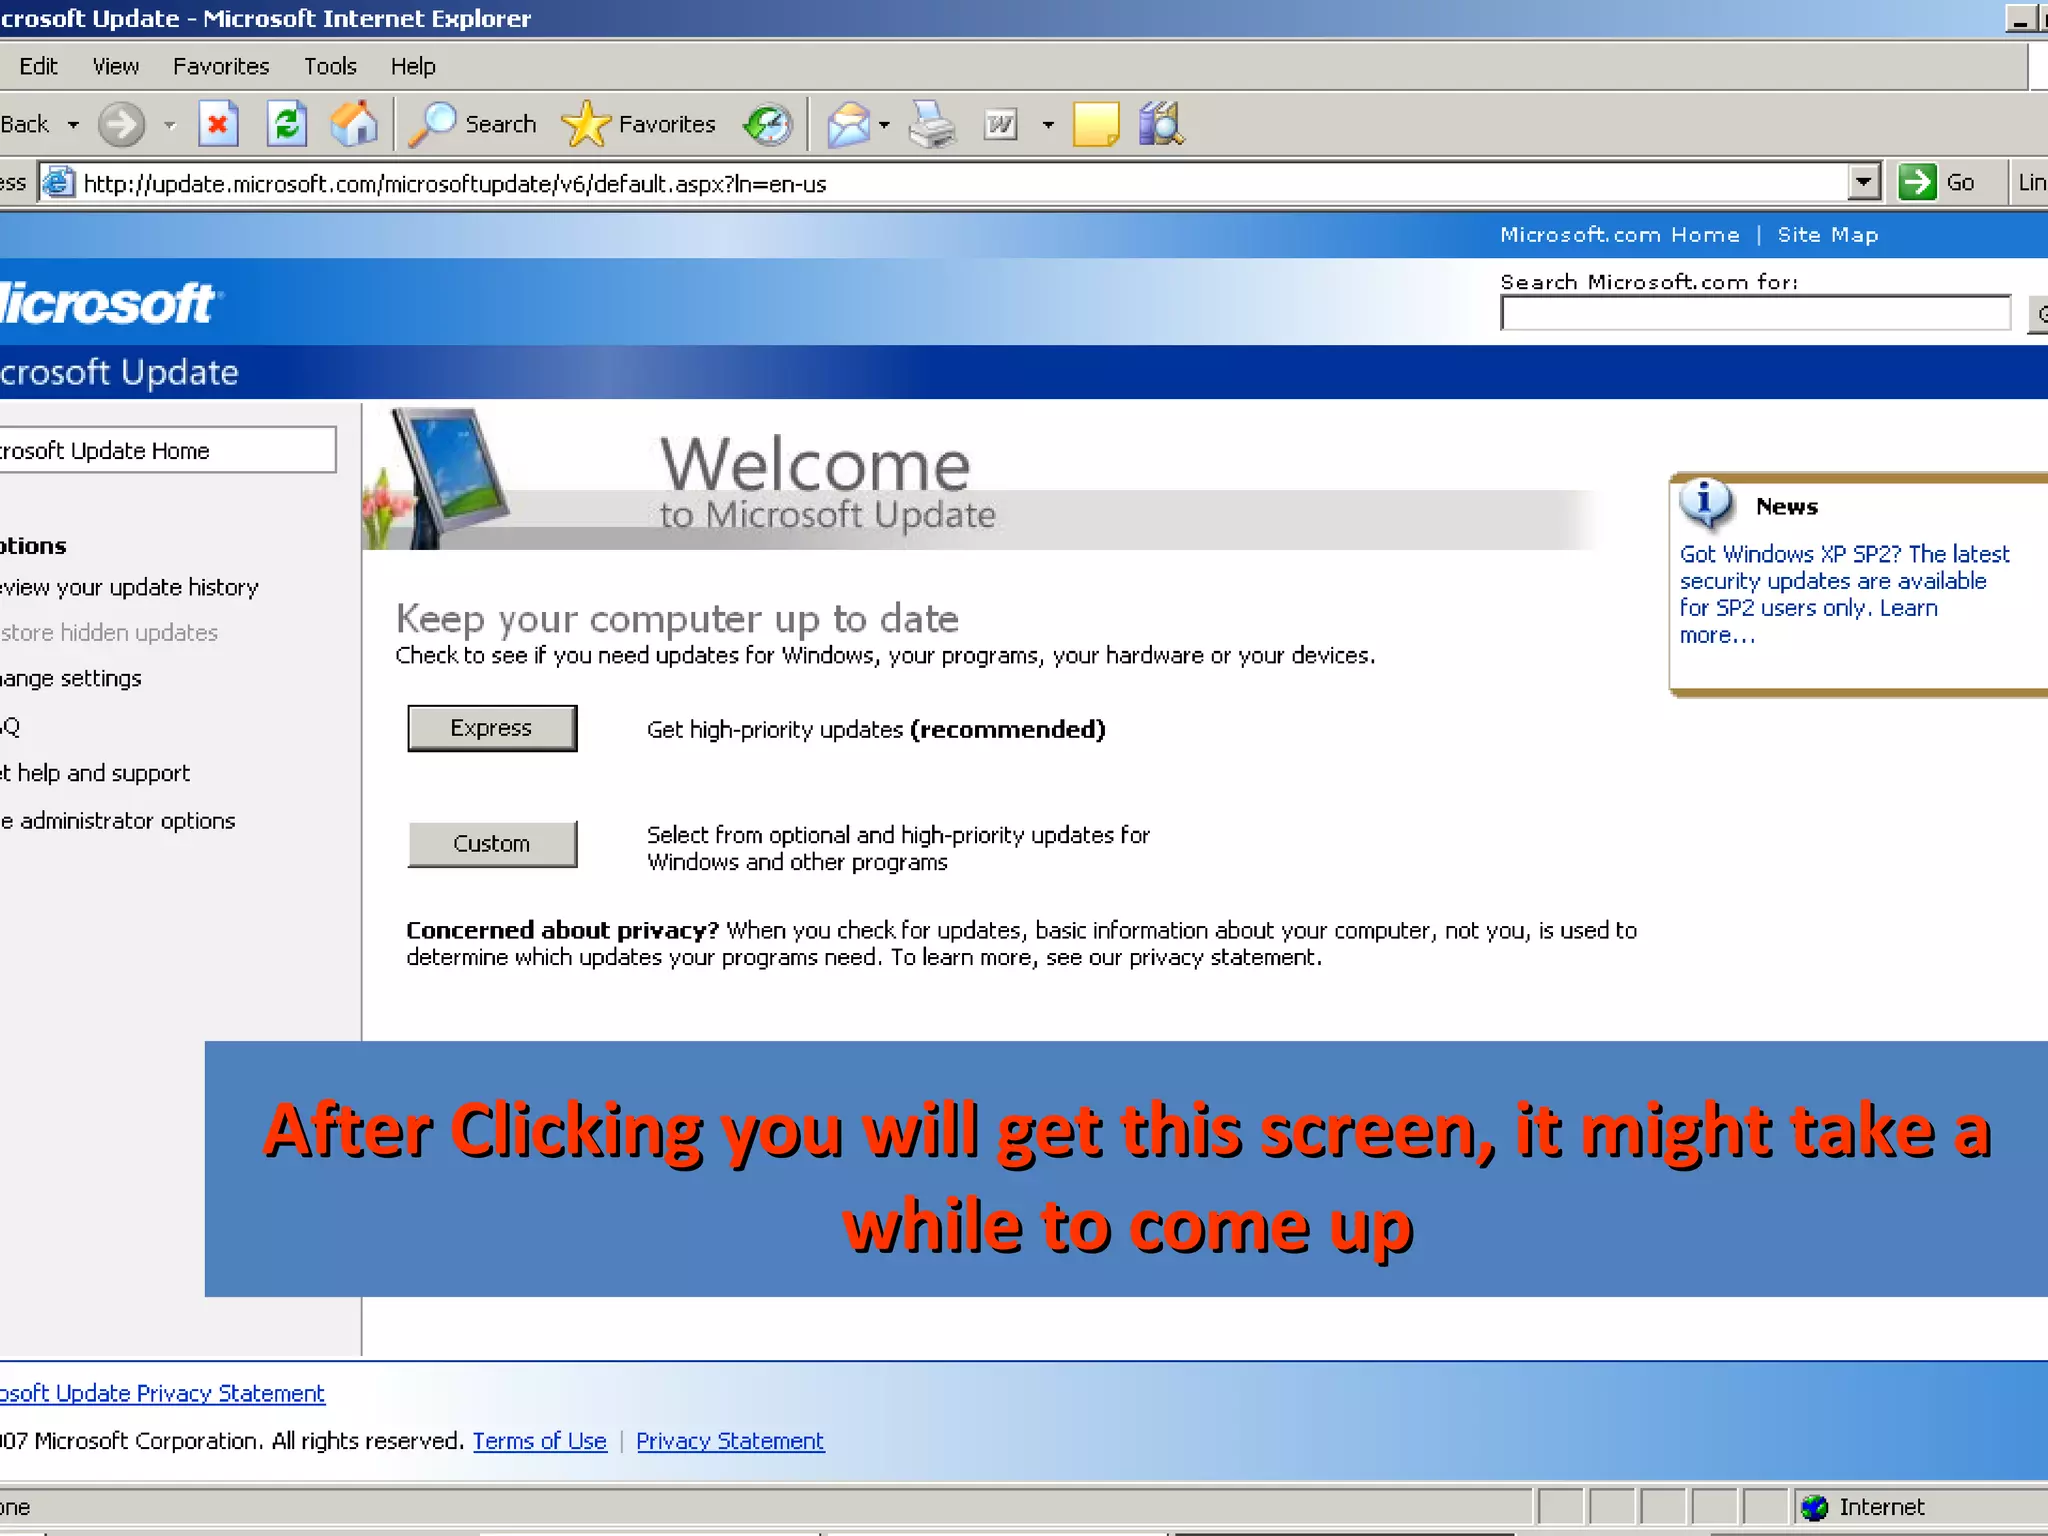
Task: Open the Tools menu
Action: [330, 66]
